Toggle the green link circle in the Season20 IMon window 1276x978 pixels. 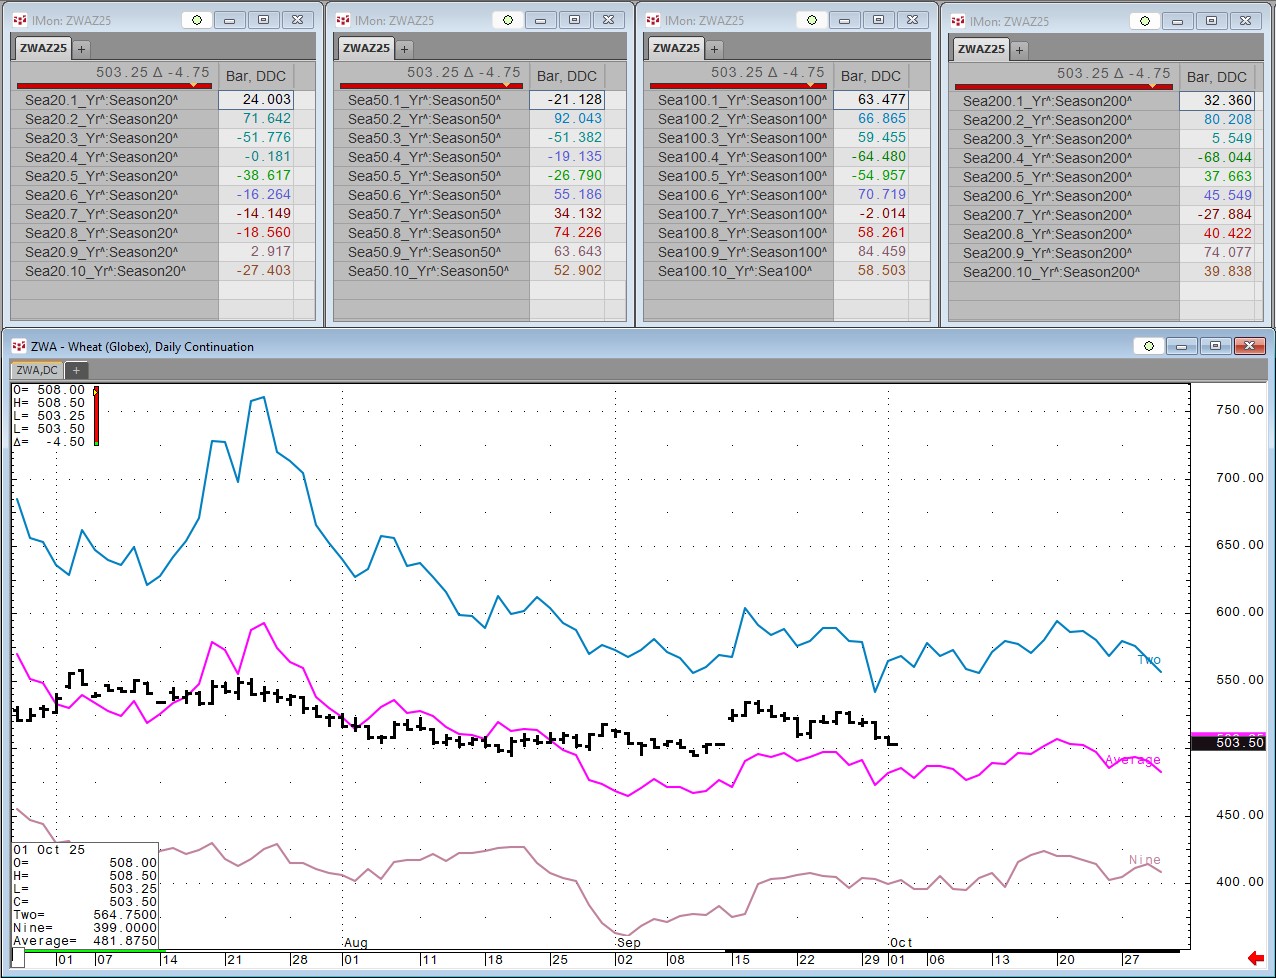[197, 20]
